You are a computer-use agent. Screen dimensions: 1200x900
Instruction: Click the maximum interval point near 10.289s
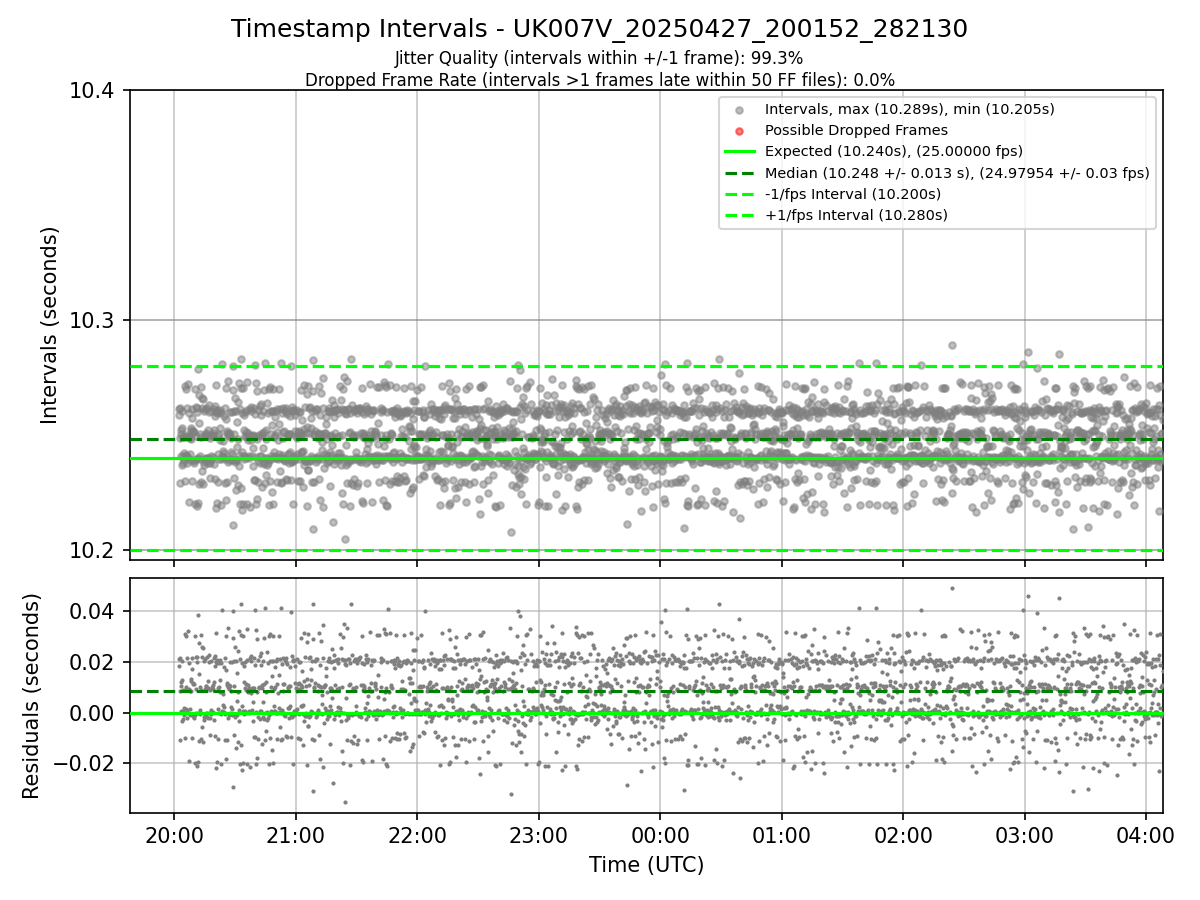pos(952,345)
